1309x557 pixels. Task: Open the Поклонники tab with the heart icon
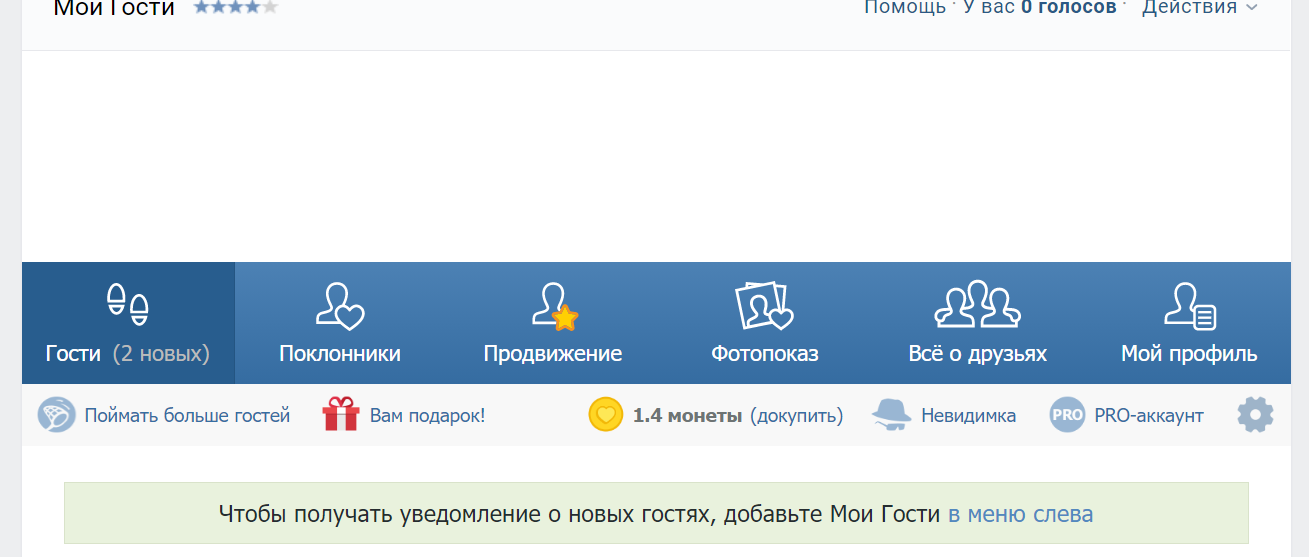pyautogui.click(x=339, y=306)
